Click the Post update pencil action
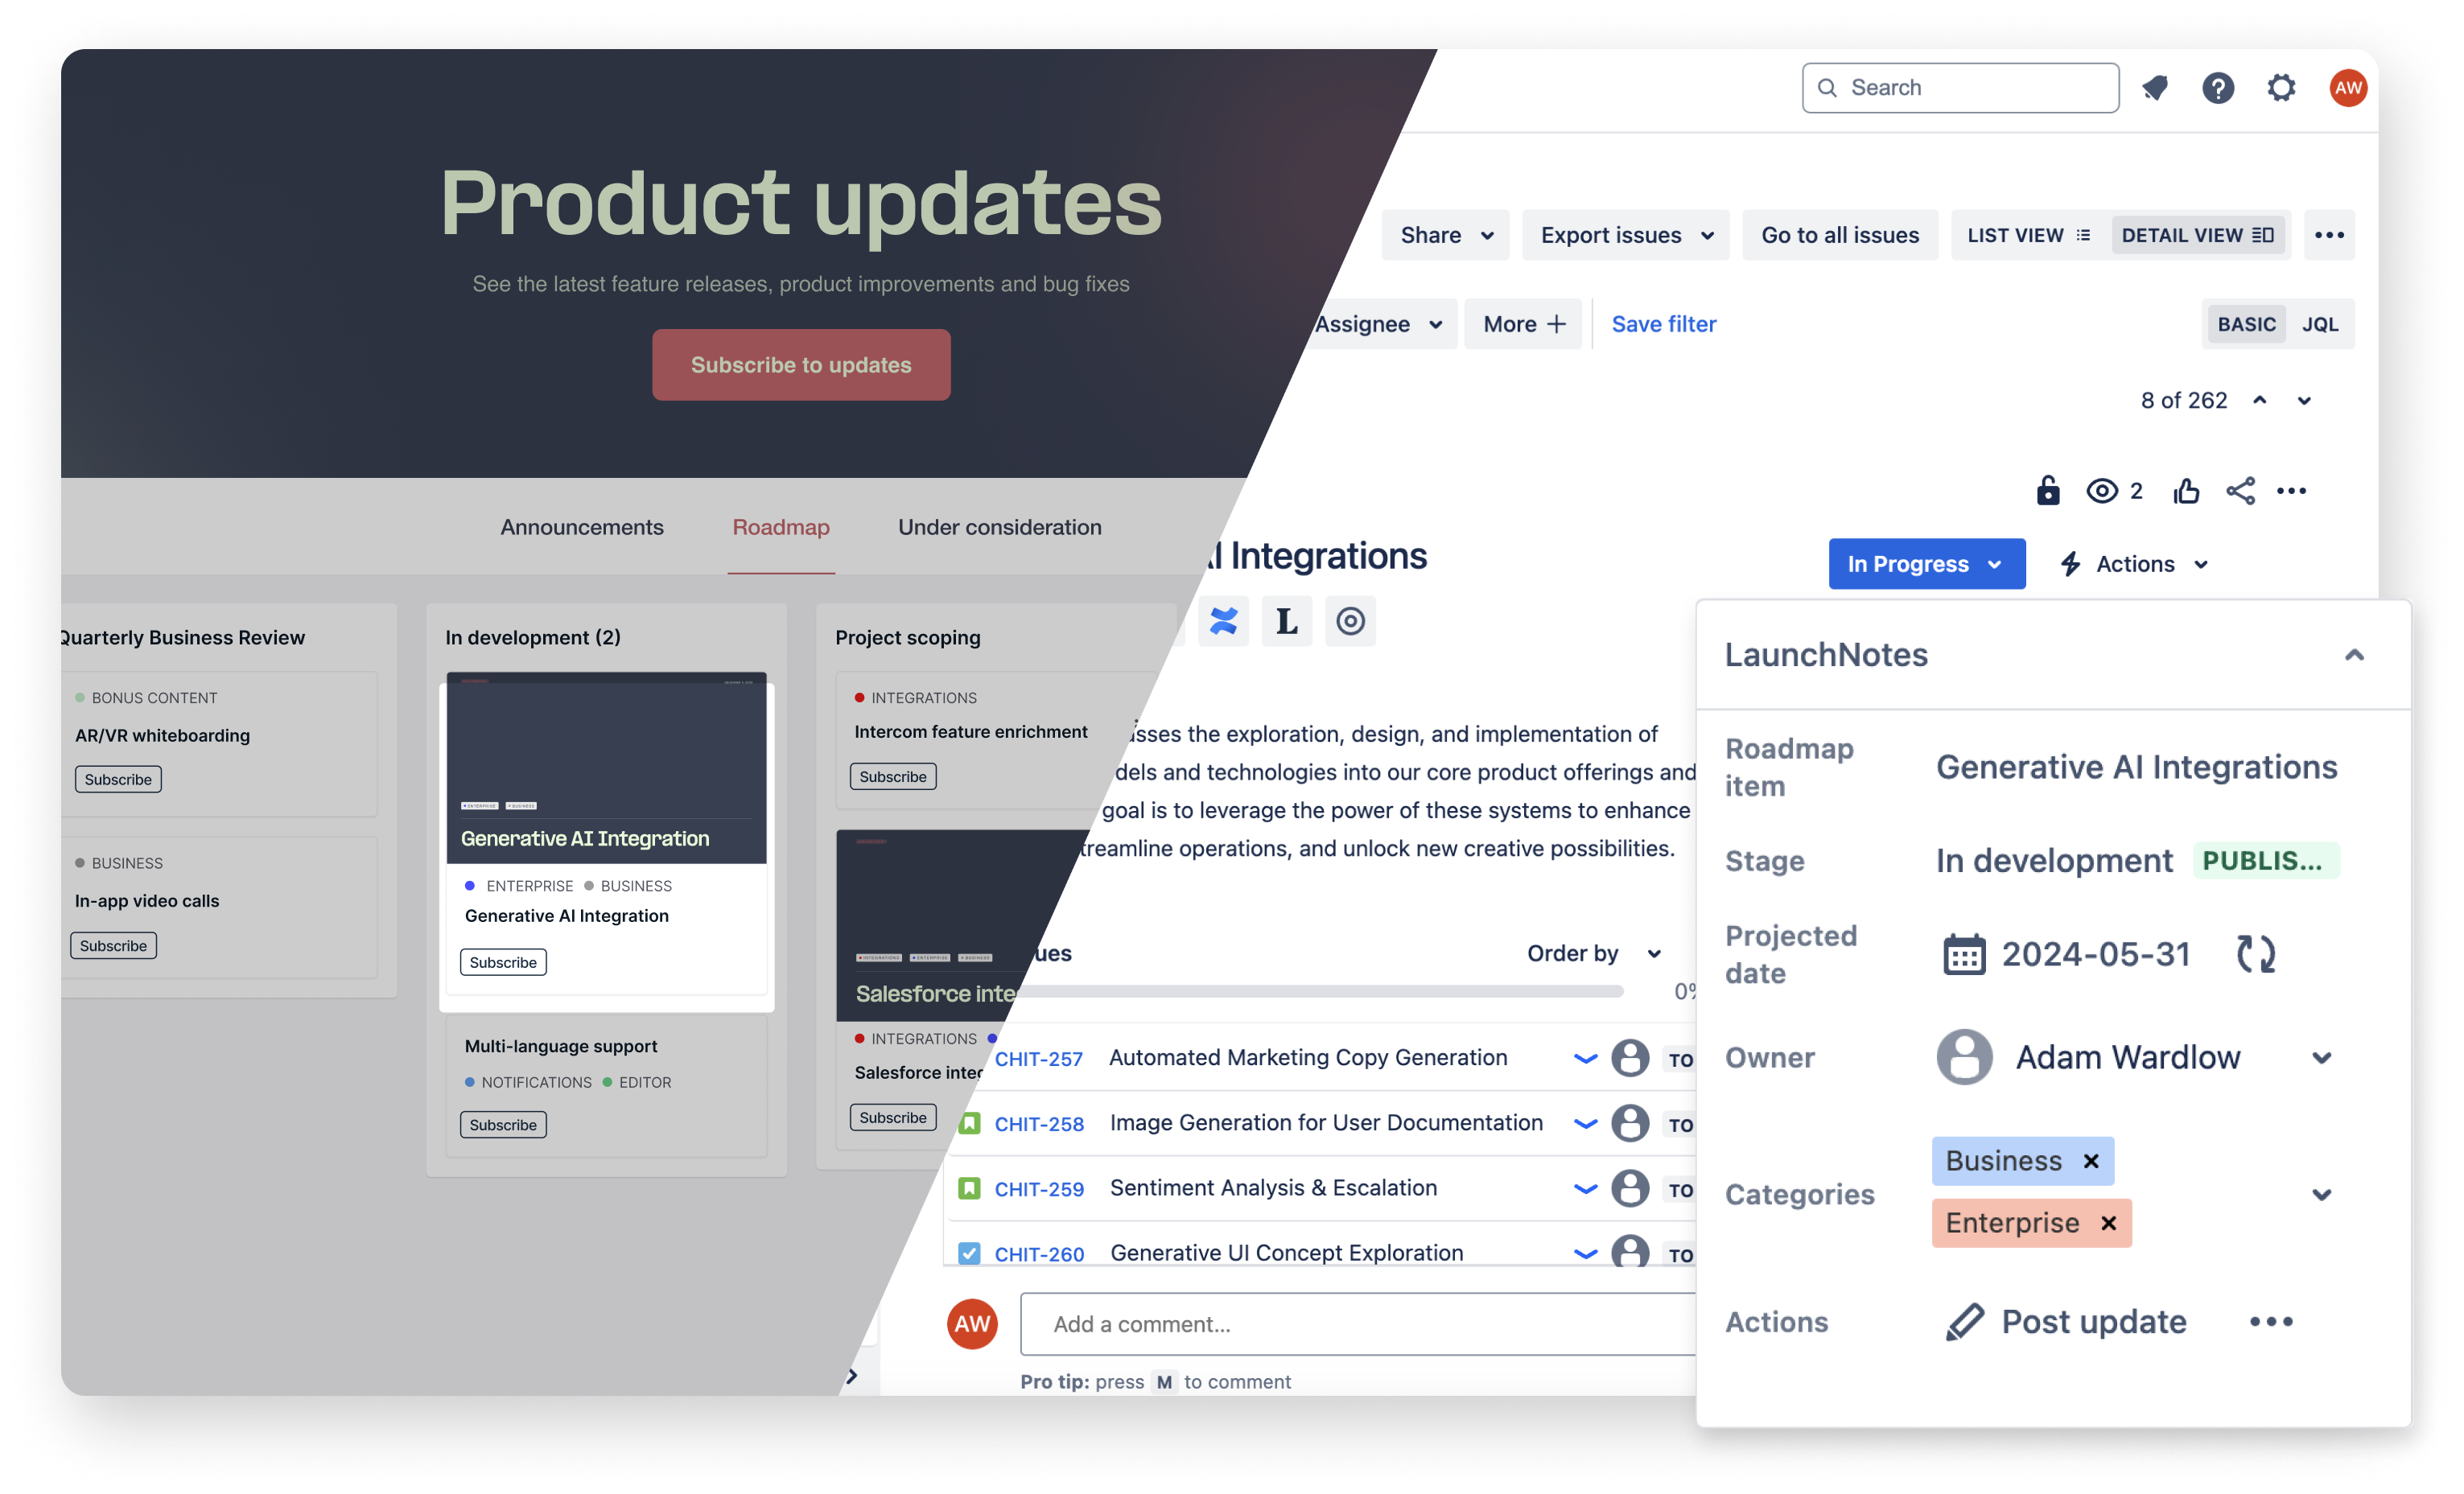 2066,1321
